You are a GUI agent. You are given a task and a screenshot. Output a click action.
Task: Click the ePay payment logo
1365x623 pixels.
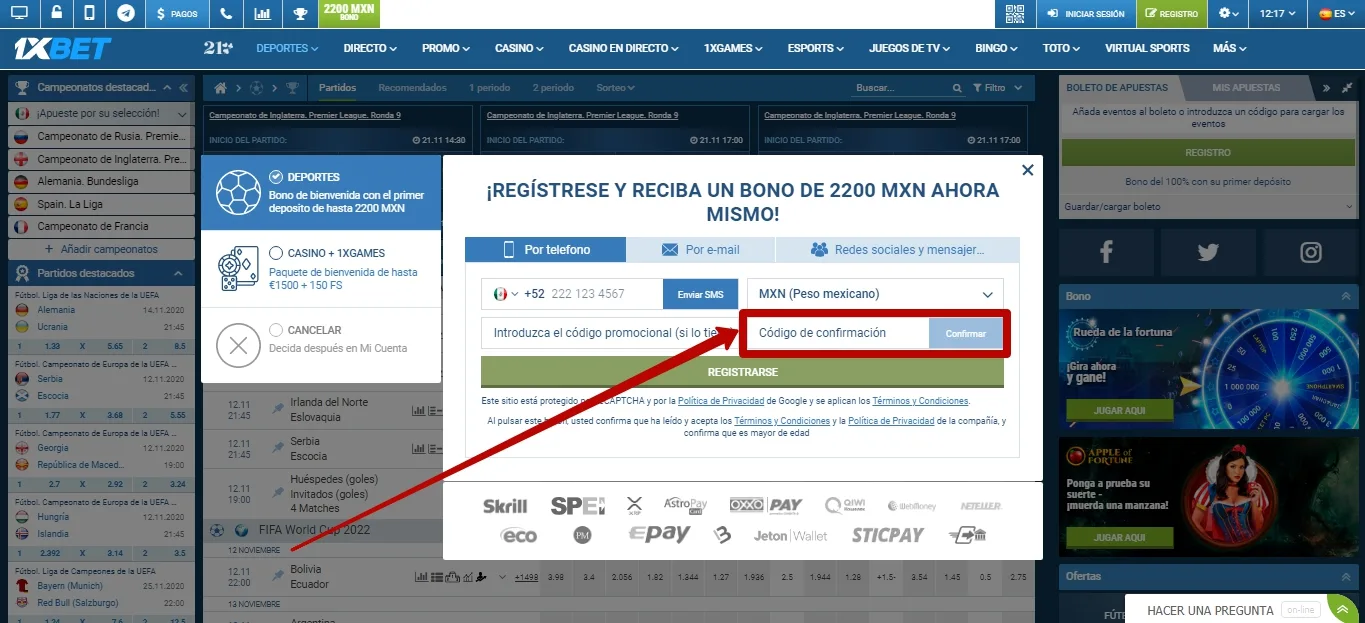(x=659, y=535)
